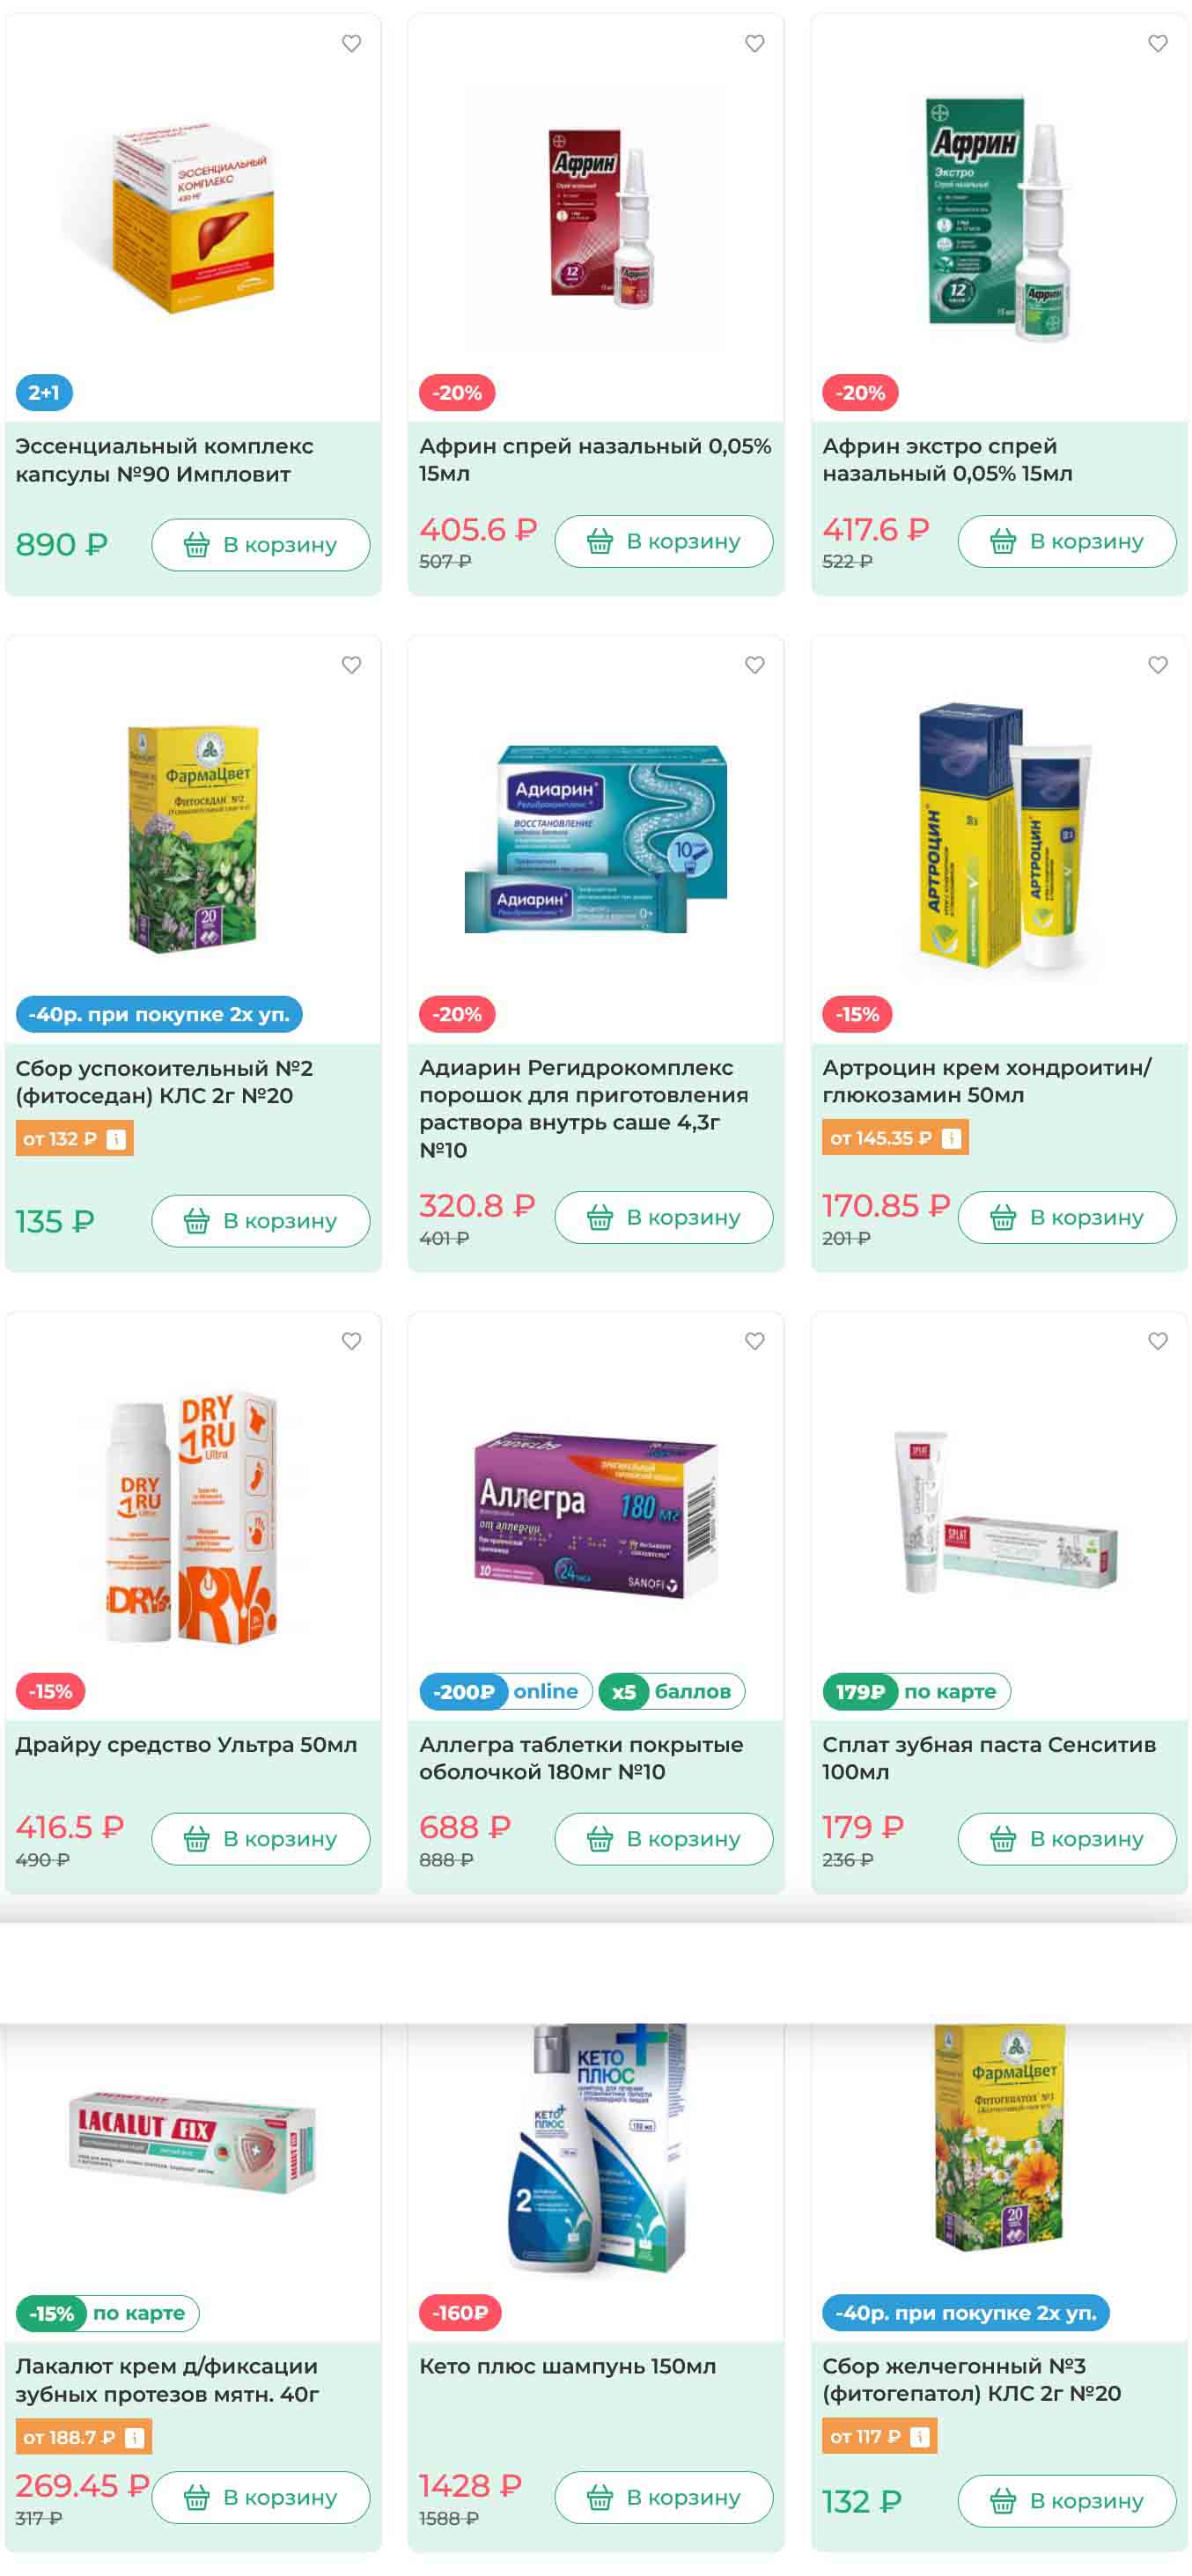
Task: Click heart icon on Артроцин крем card
Action: coord(1158,665)
